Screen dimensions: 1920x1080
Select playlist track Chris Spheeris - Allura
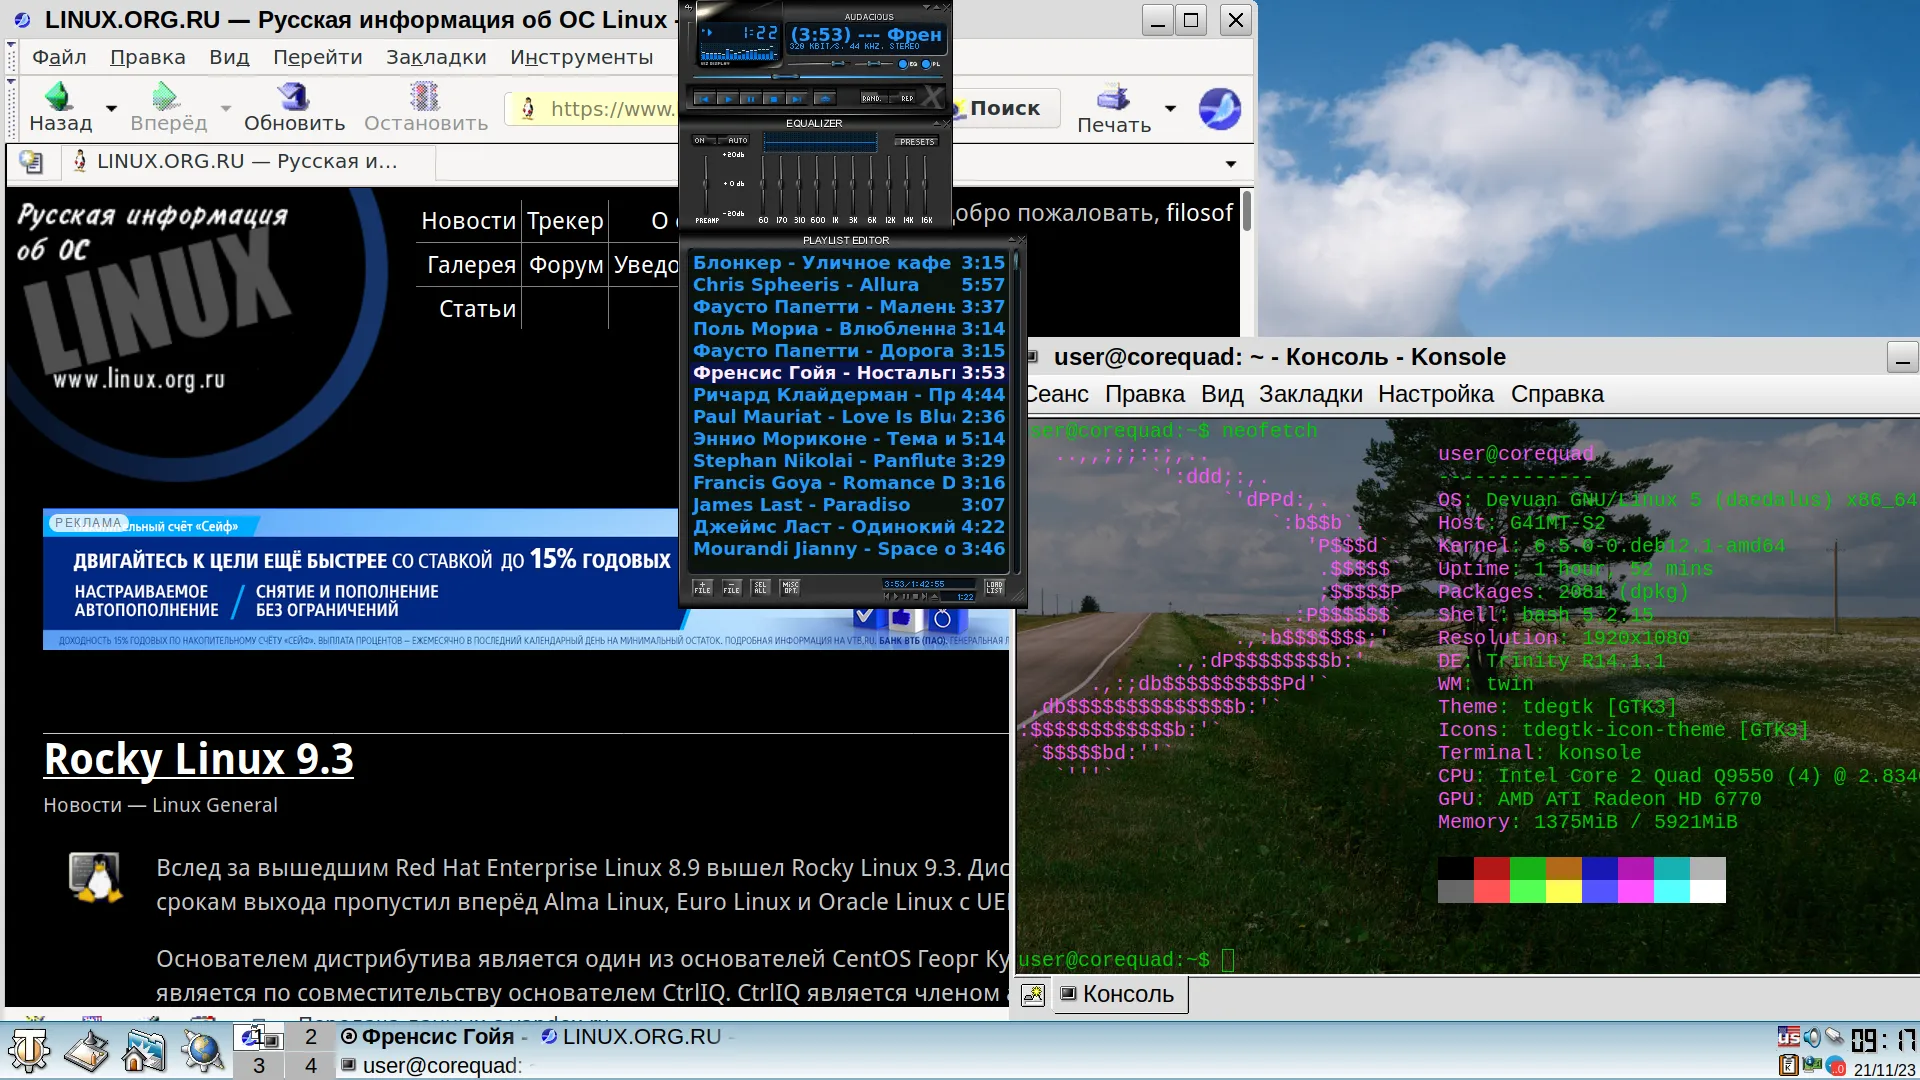(x=849, y=285)
